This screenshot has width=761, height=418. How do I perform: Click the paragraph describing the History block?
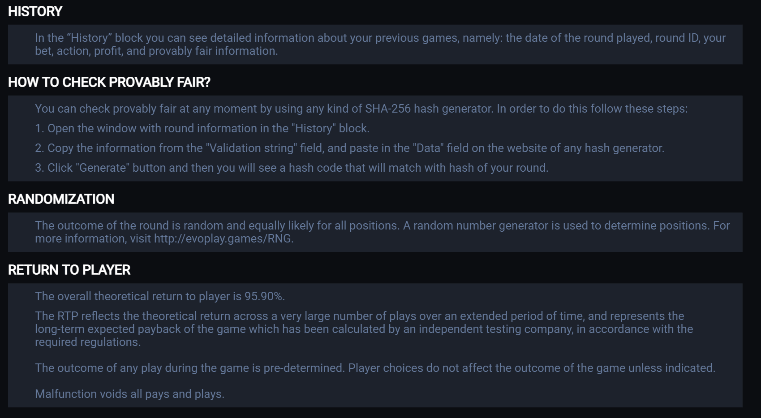380,44
